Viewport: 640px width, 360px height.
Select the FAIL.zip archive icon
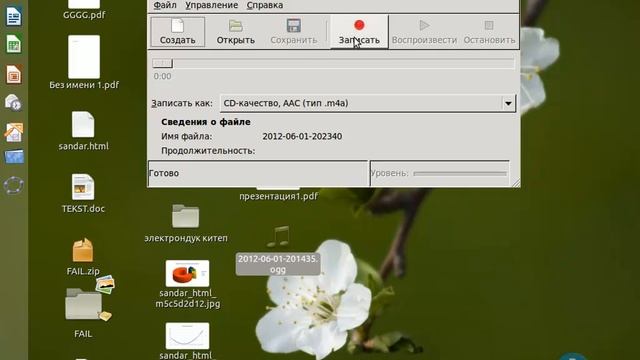pos(83,257)
